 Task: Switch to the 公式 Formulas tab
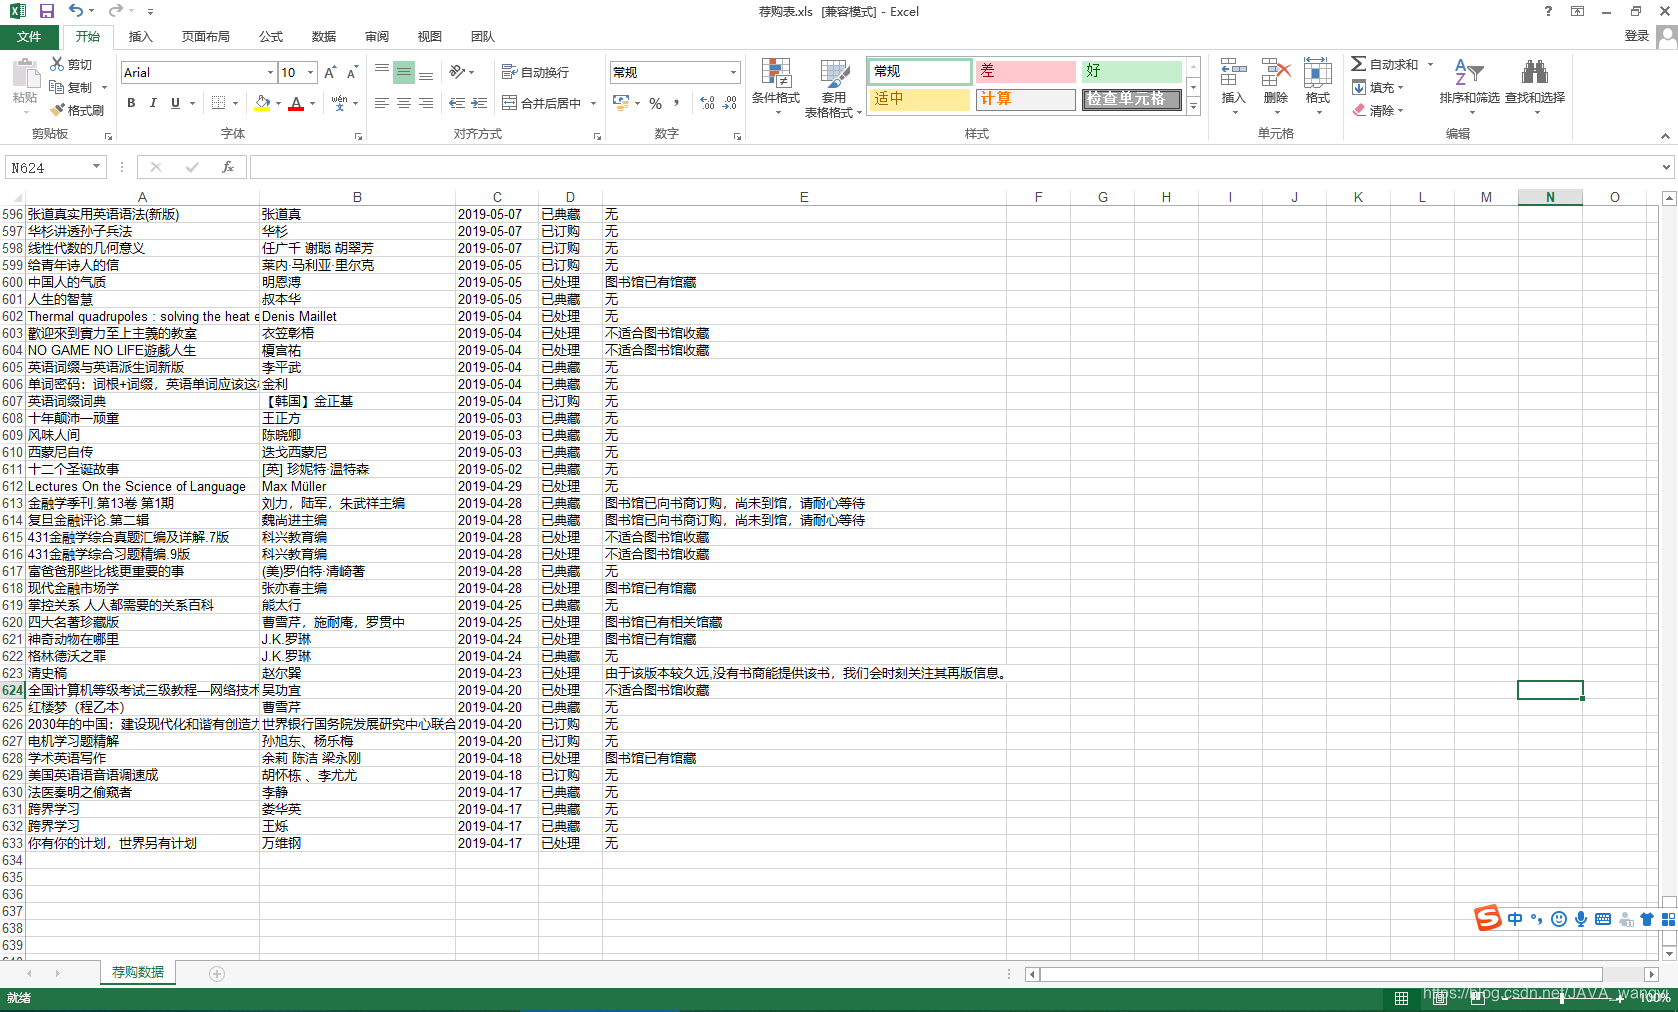(x=271, y=36)
